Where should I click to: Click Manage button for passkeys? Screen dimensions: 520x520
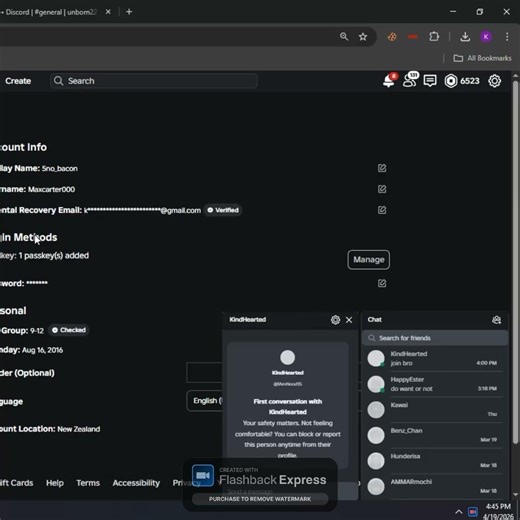click(369, 260)
